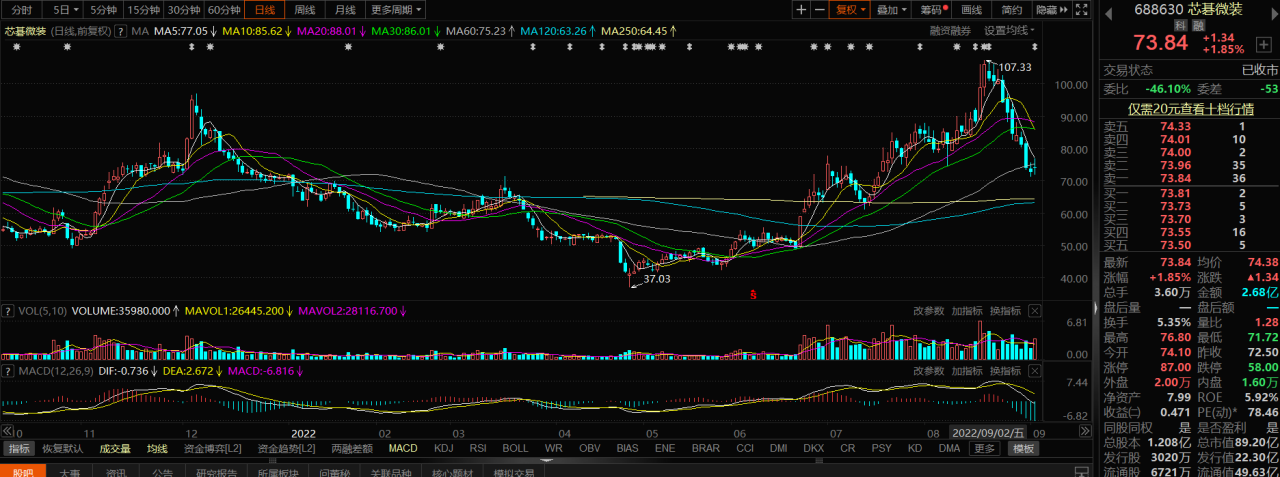Toggle the 均线 moving average overlay
The image size is (1280, 477).
(157, 449)
